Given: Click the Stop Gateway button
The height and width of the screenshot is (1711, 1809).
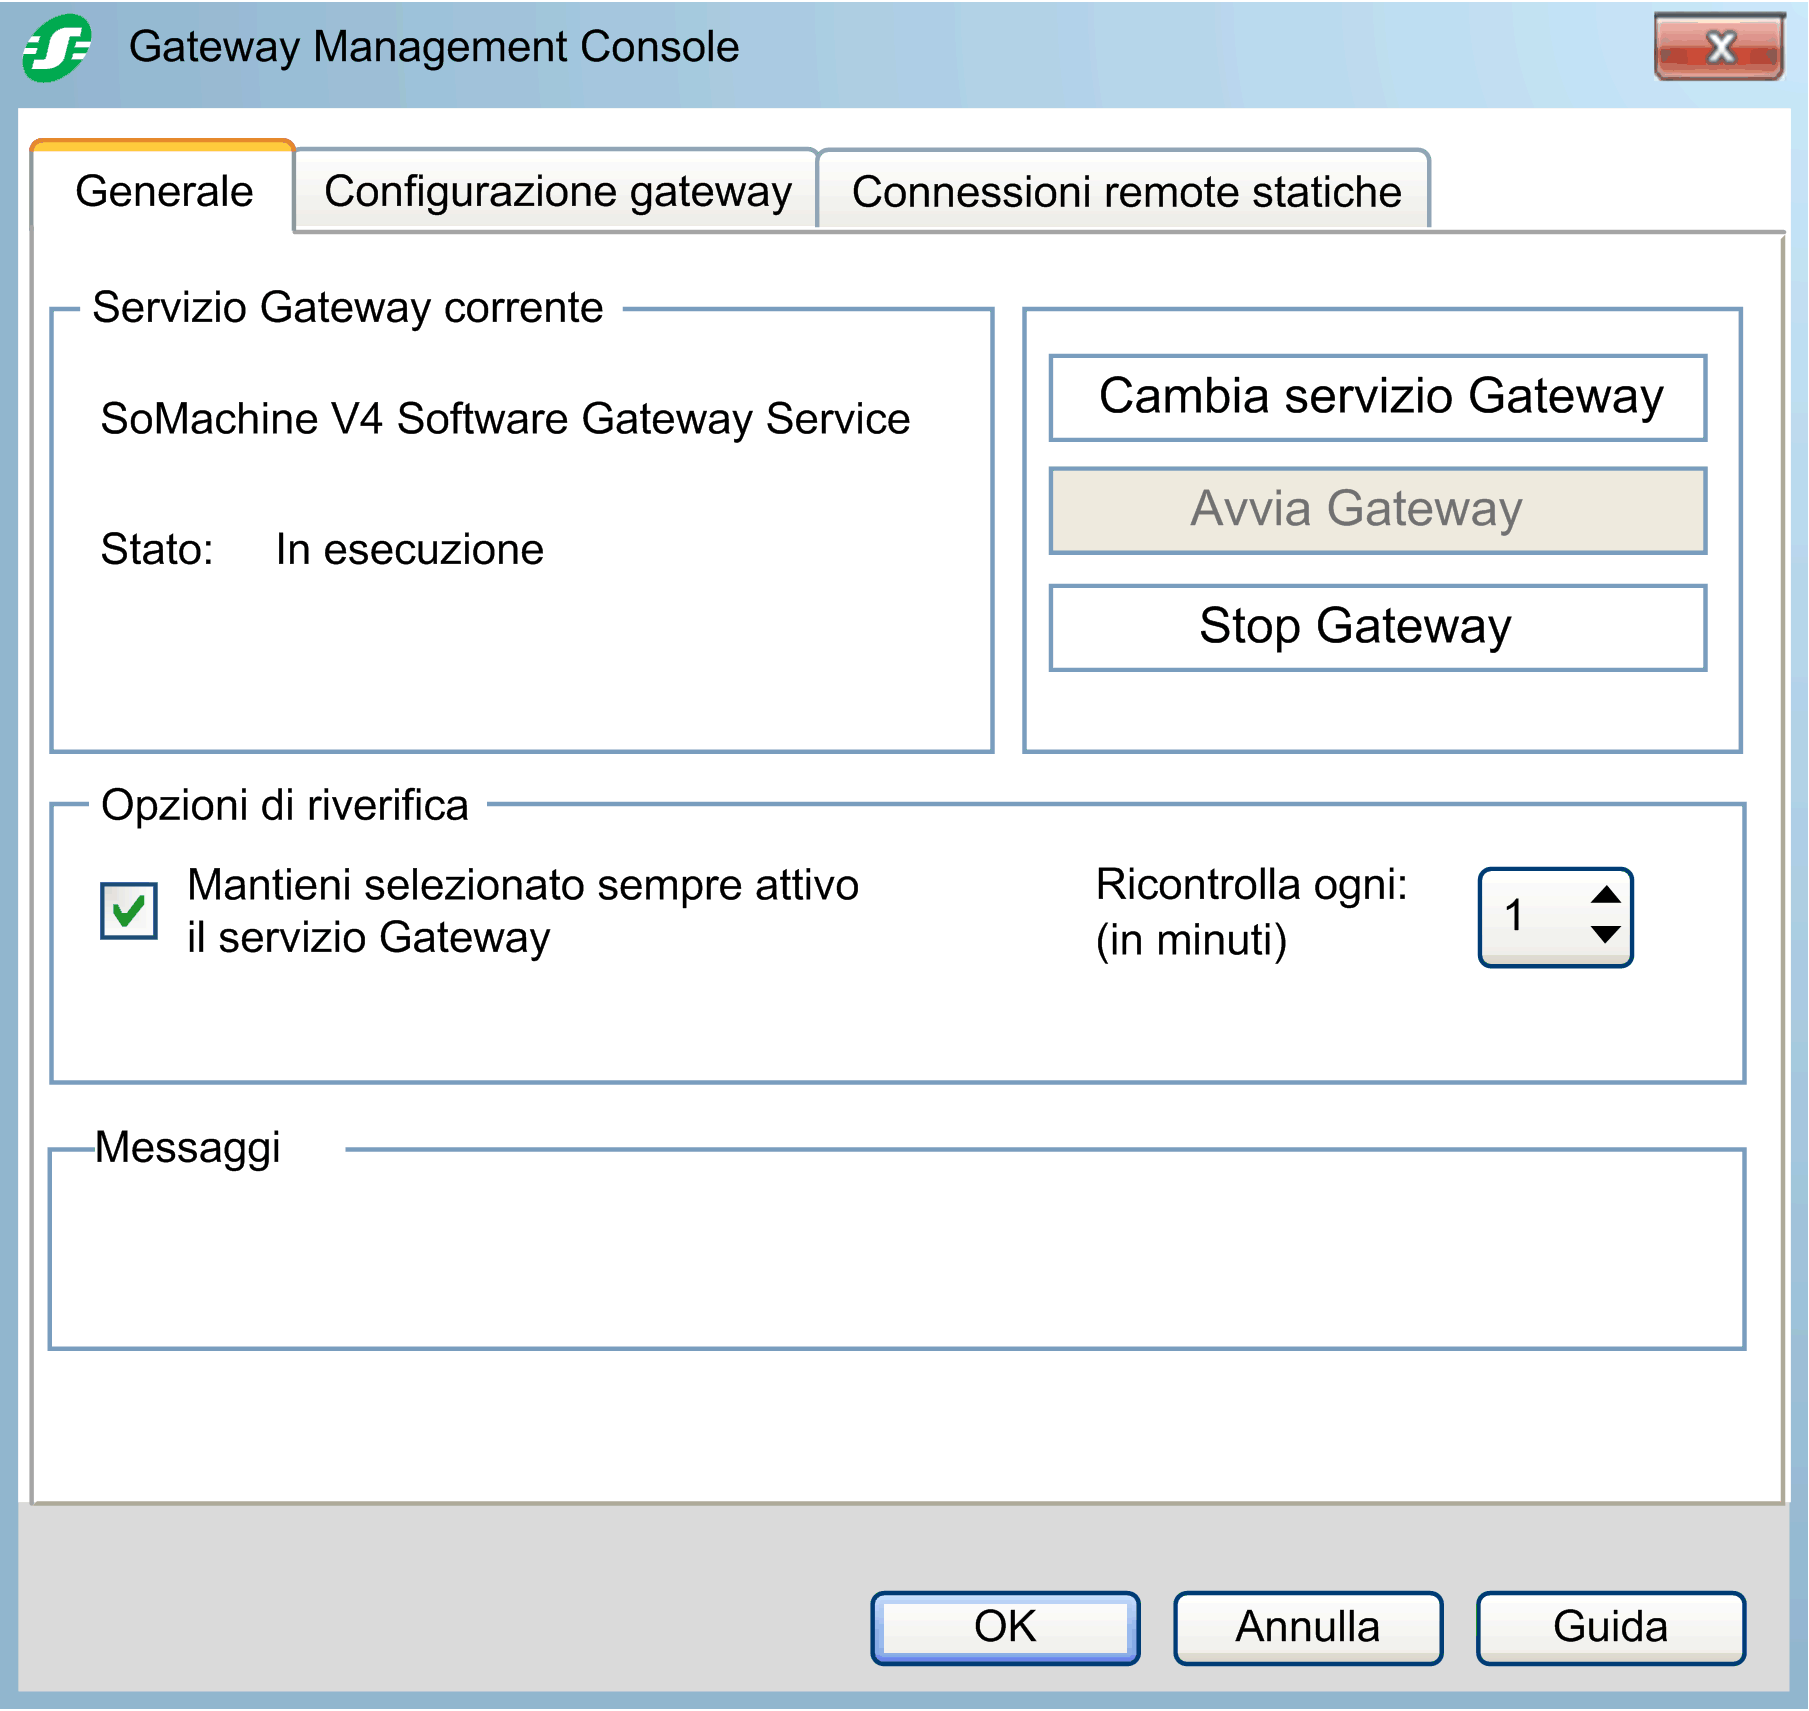Looking at the screenshot, I should 1377,627.
